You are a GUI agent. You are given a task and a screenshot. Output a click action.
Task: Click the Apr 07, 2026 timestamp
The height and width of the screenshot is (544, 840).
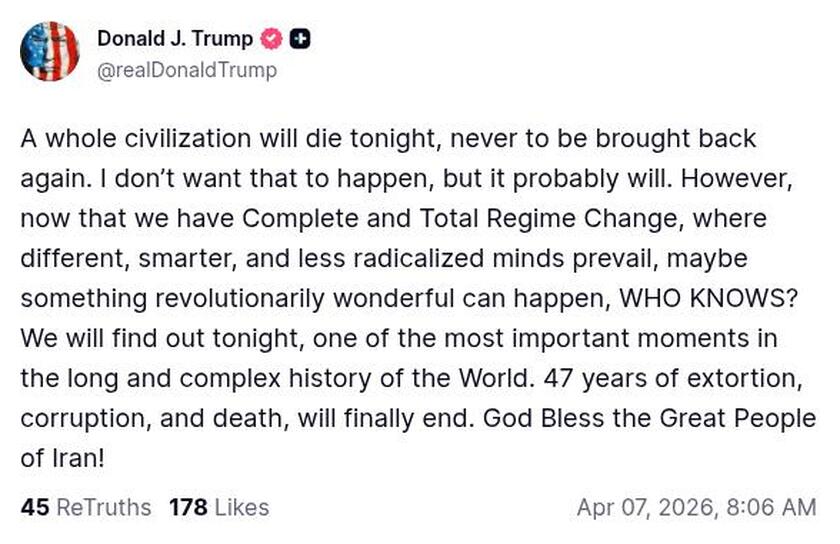click(645, 507)
